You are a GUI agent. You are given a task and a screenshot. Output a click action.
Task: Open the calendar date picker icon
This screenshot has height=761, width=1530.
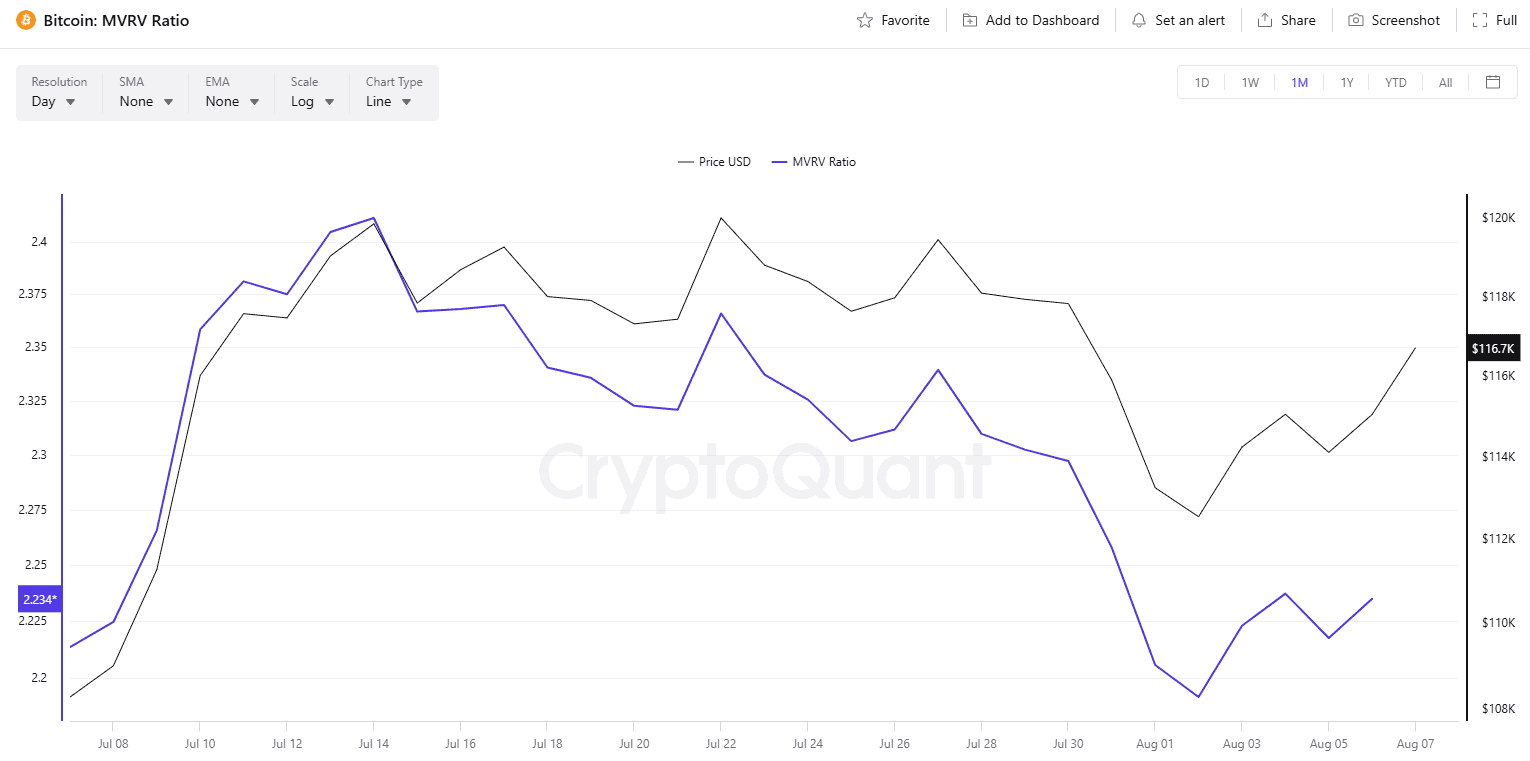pyautogui.click(x=1493, y=82)
